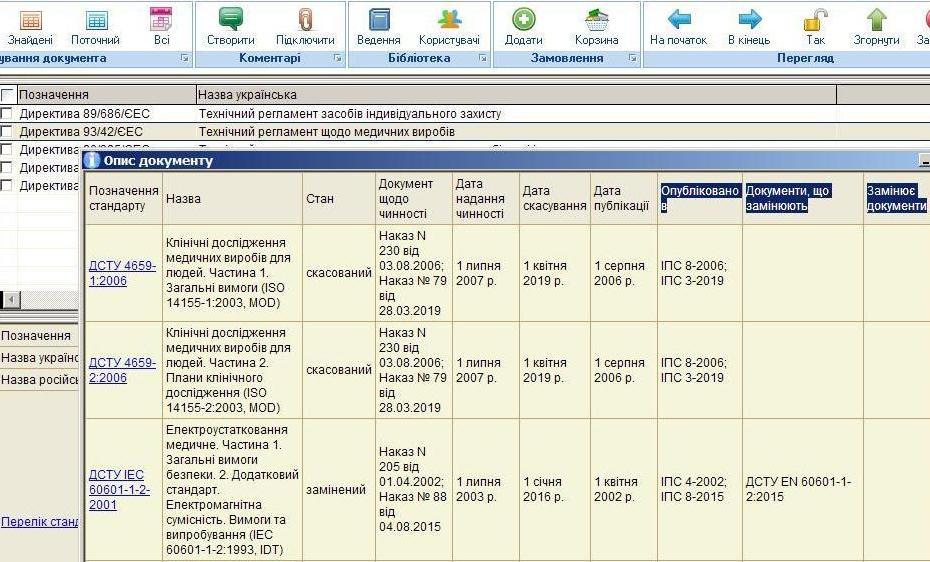Select the Опубліковано в column header

click(x=700, y=199)
